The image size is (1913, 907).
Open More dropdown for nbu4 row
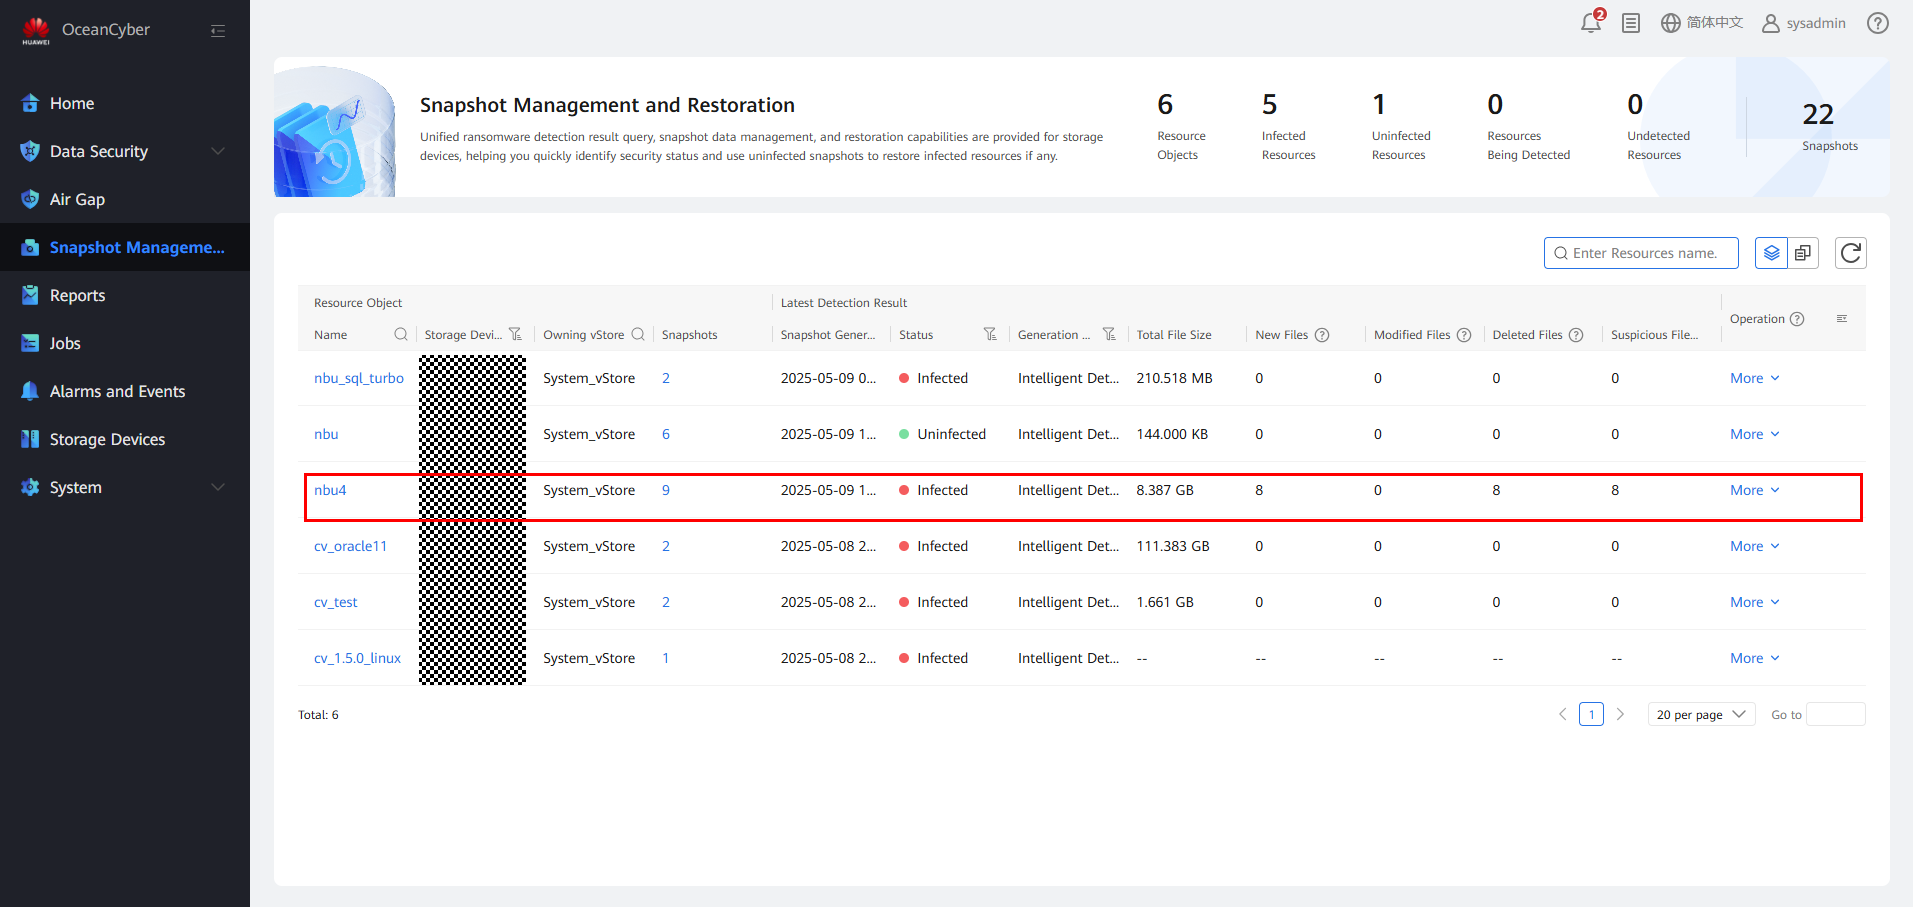coord(1754,490)
